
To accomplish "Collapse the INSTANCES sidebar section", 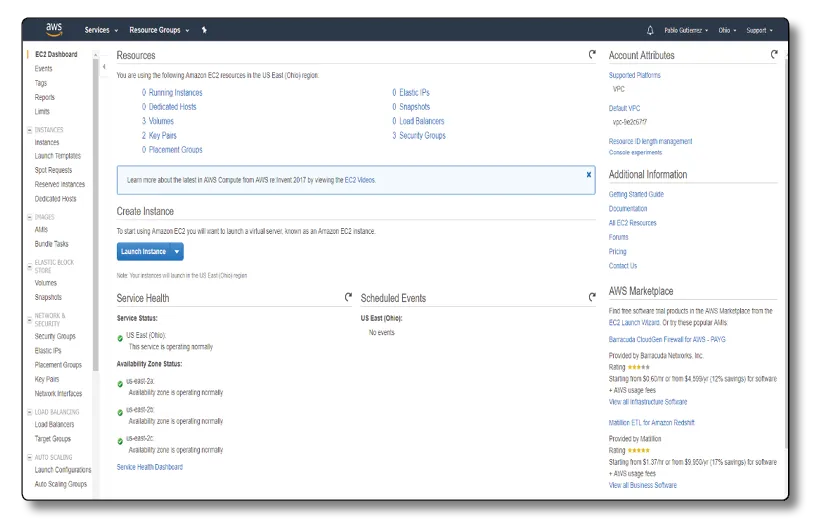I will pos(30,130).
